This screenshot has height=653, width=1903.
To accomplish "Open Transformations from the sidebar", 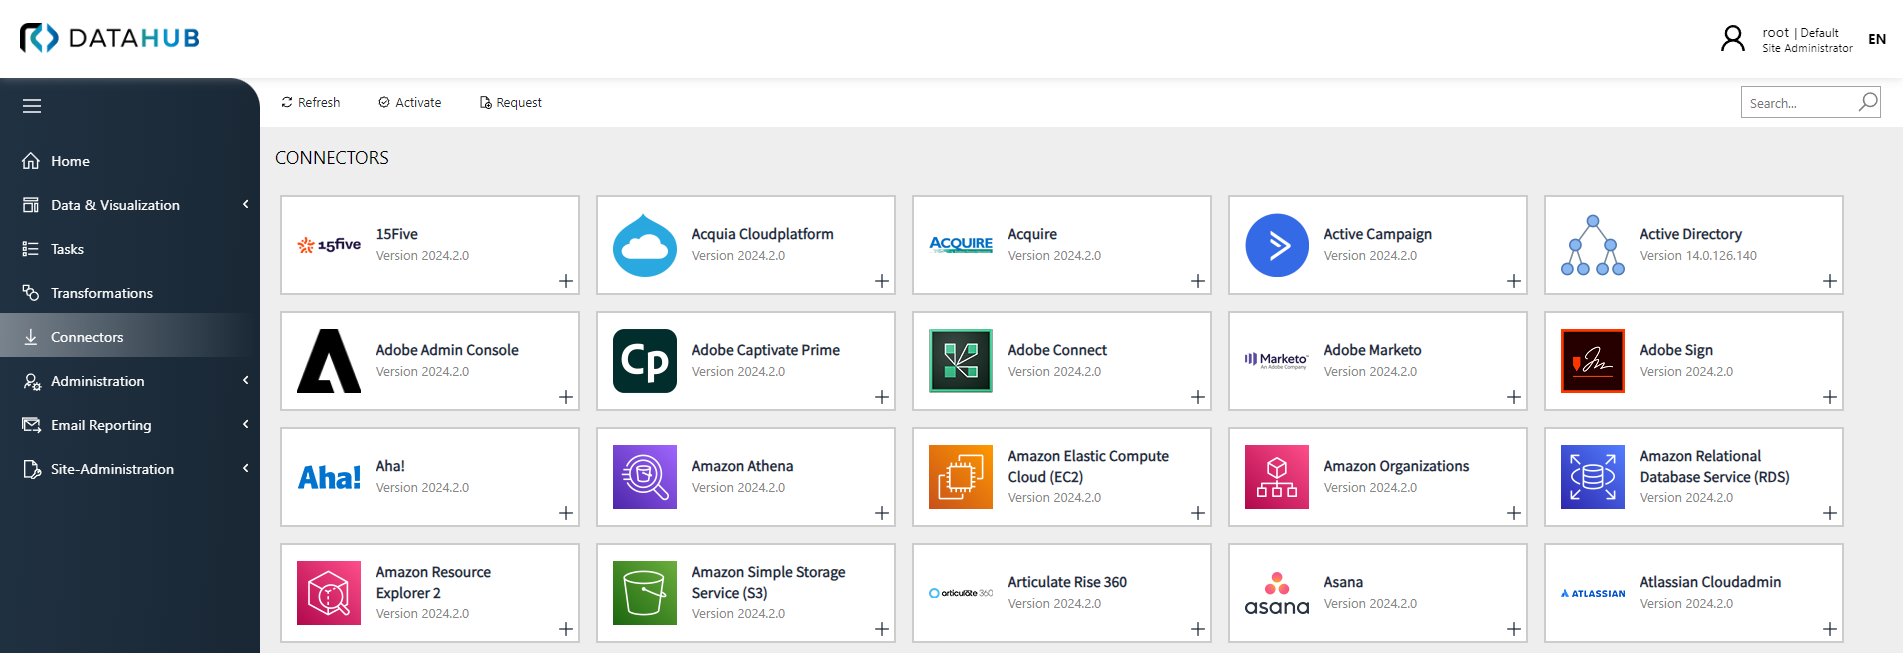I will click(x=101, y=293).
